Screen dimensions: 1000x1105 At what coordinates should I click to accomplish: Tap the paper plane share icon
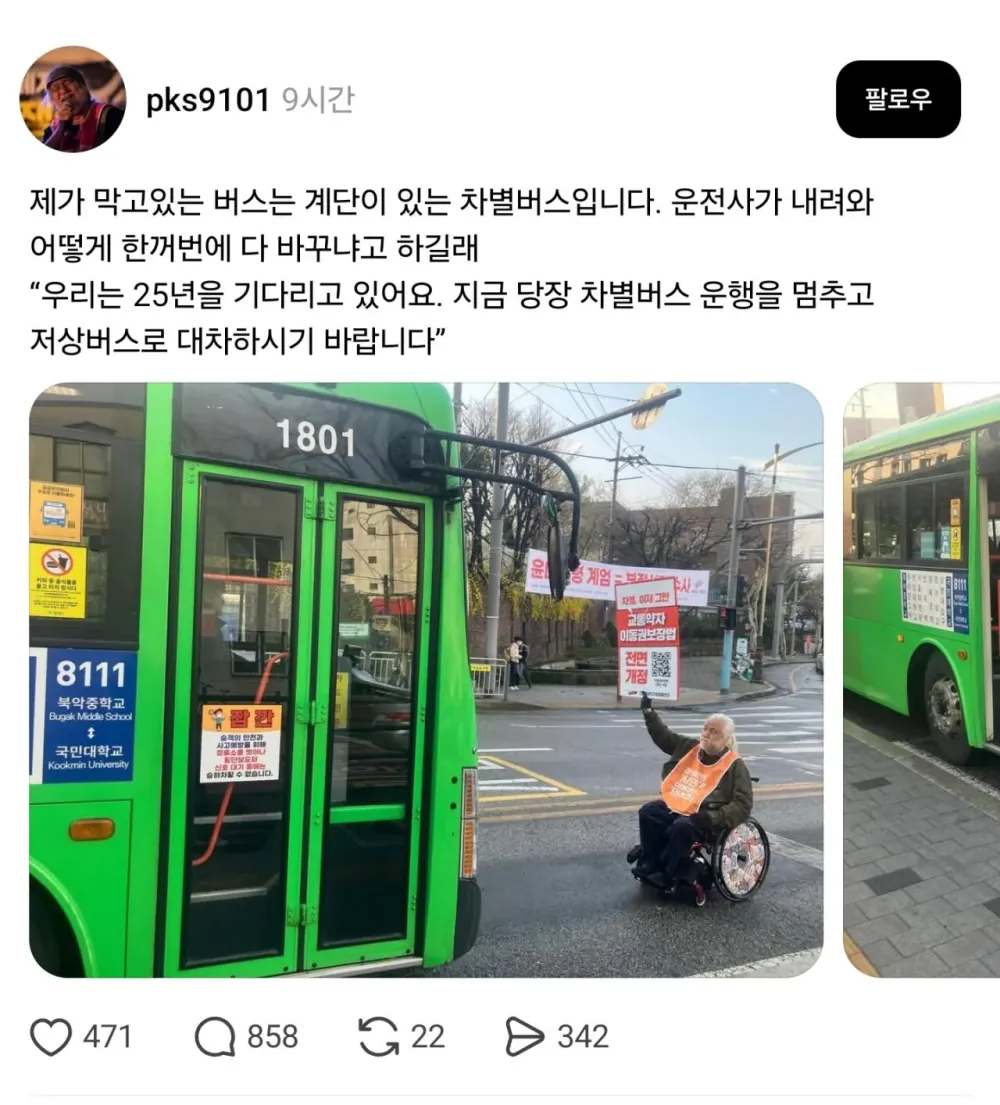[x=525, y=1037]
